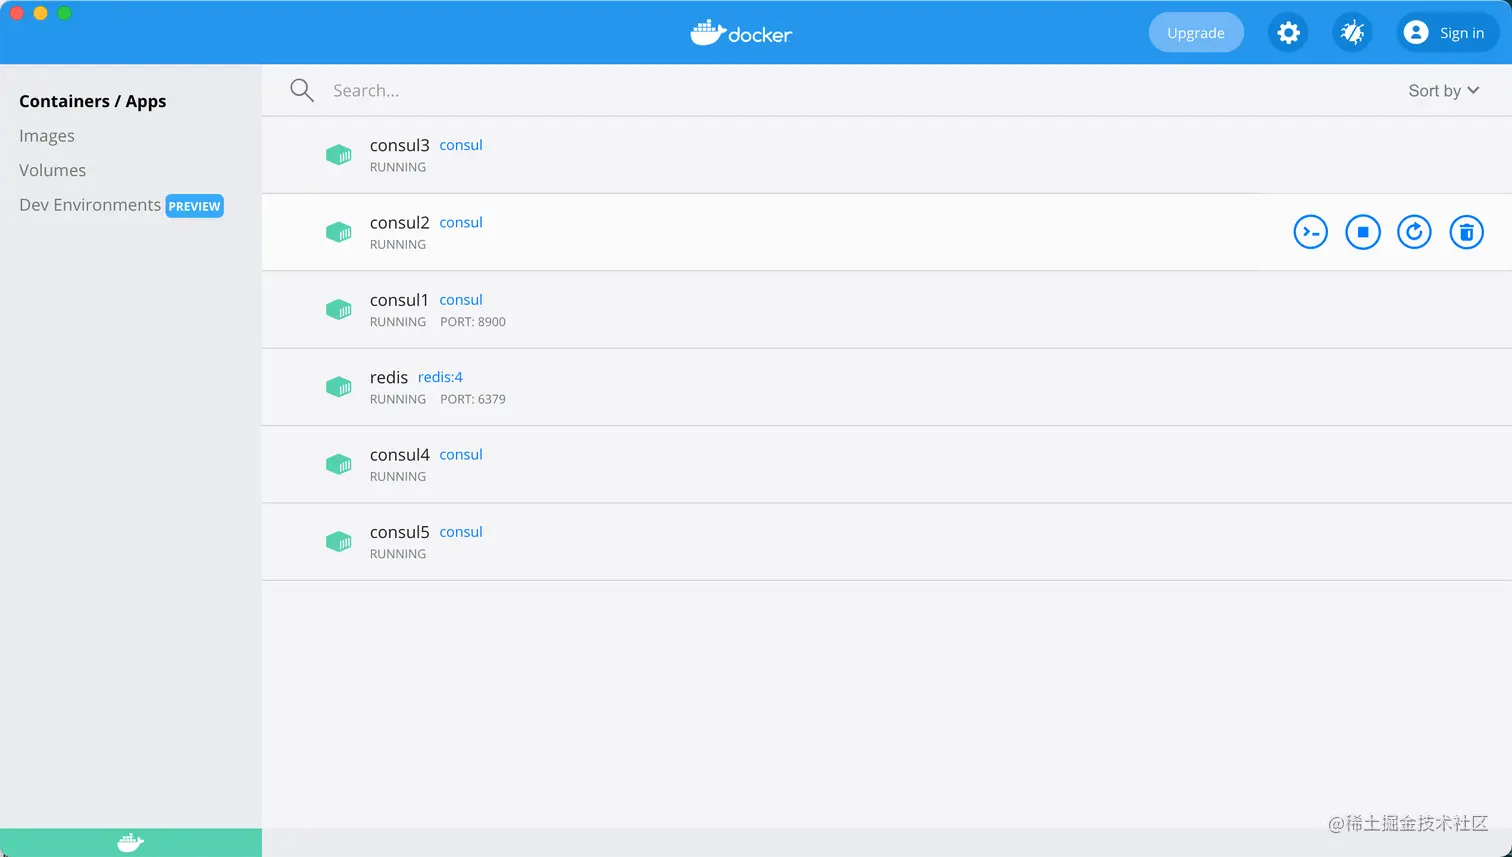This screenshot has width=1512, height=857.
Task: Select the consul2 container name
Action: click(x=399, y=222)
